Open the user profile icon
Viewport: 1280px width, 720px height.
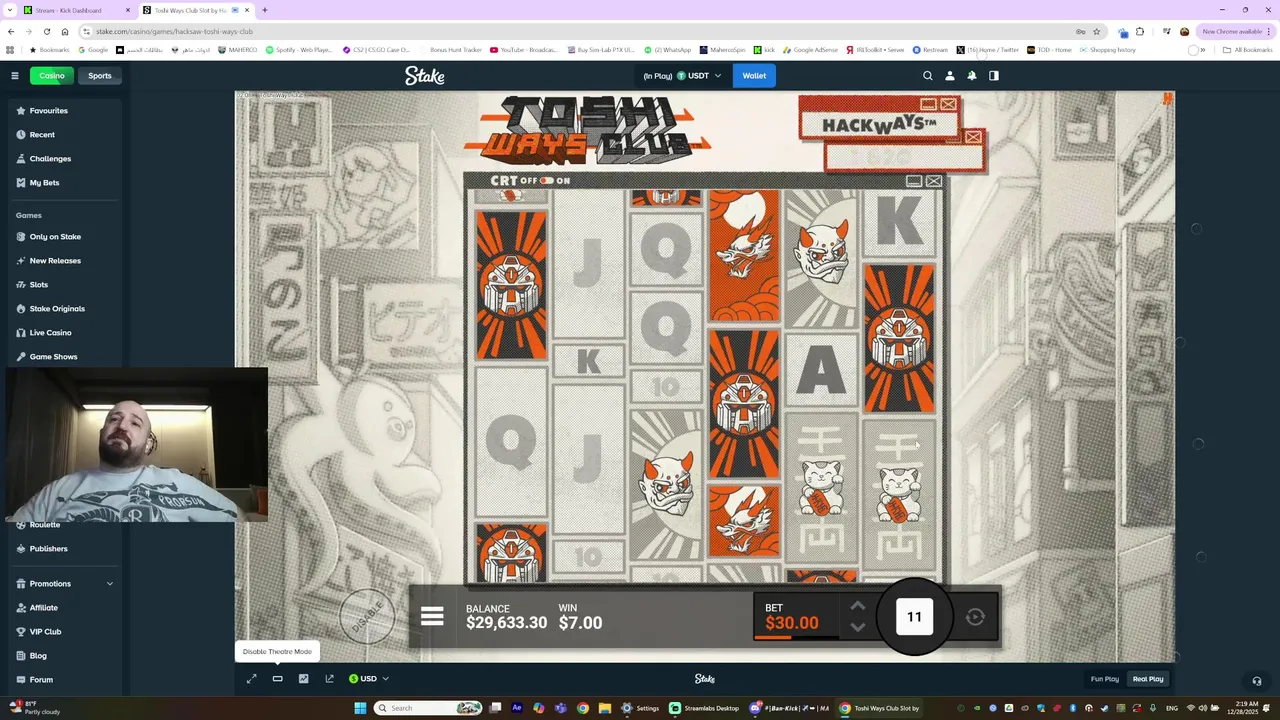pyautogui.click(x=950, y=75)
